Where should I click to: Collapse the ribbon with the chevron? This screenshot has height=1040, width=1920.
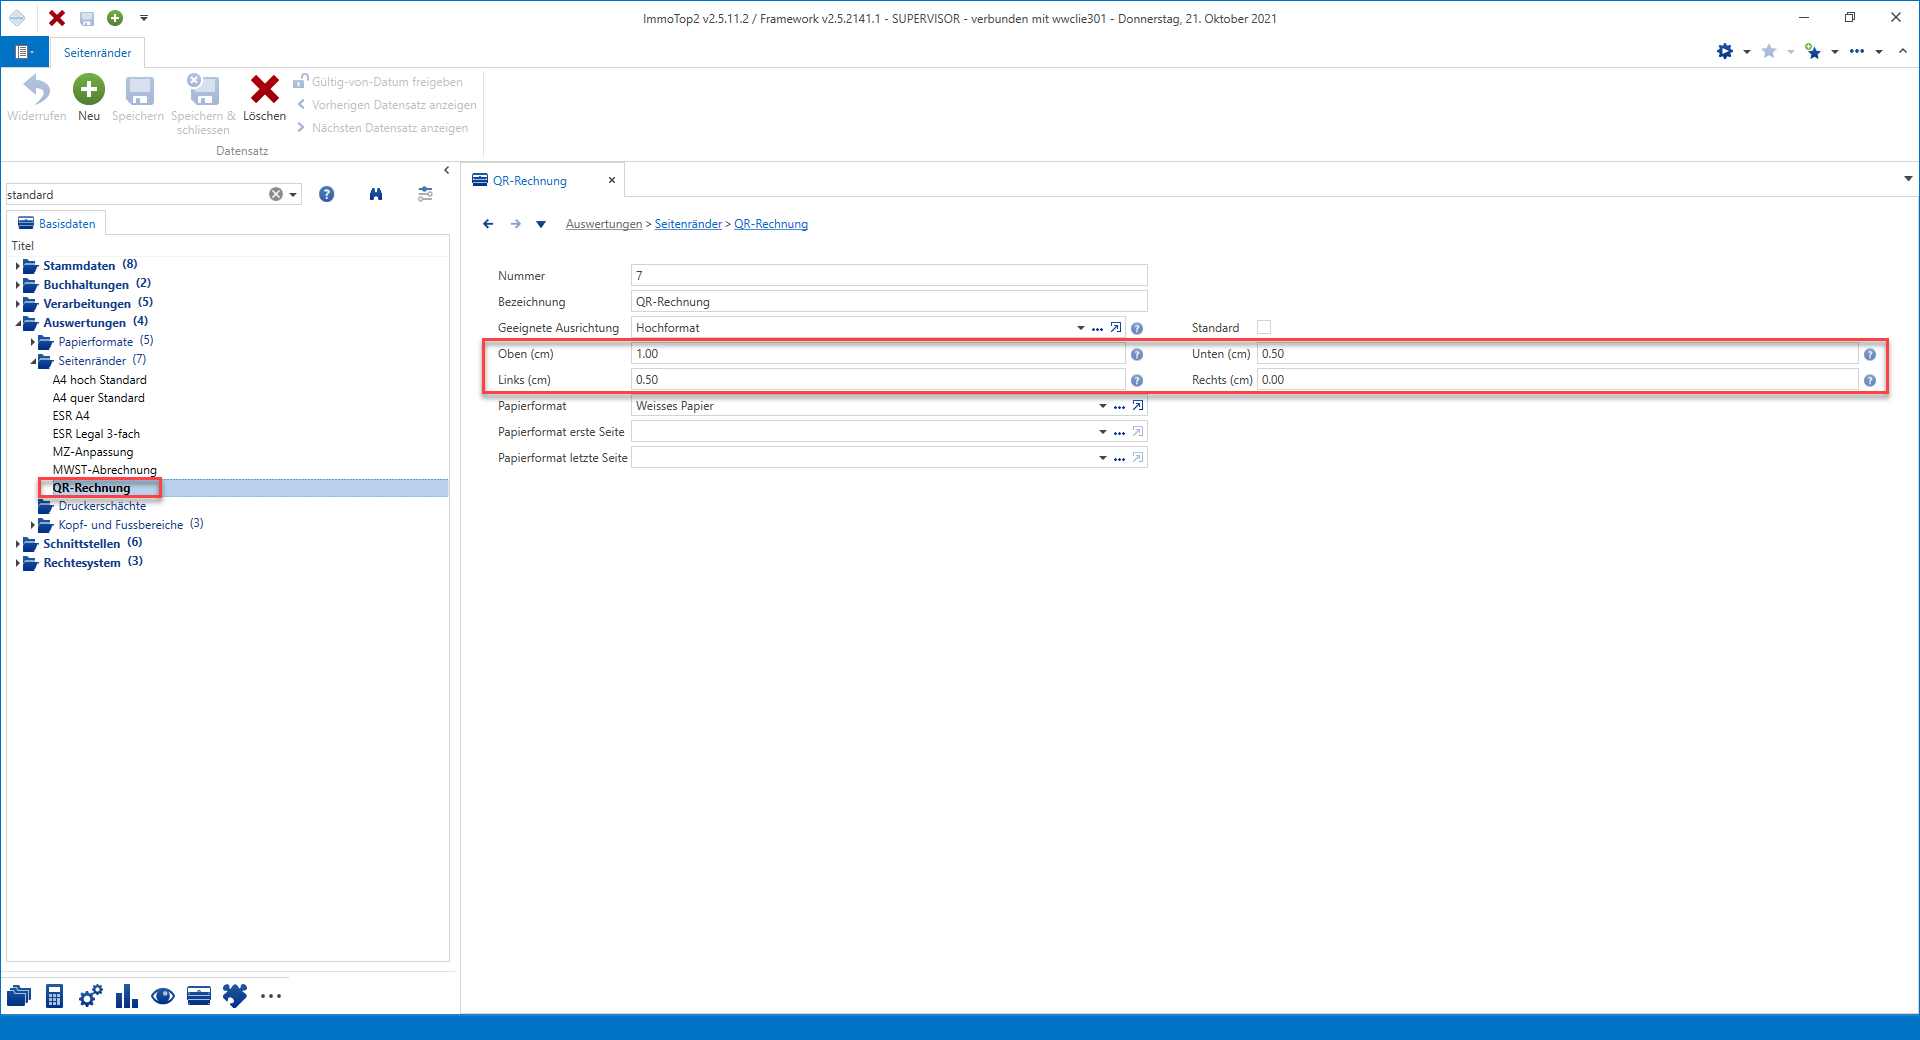click(1903, 51)
